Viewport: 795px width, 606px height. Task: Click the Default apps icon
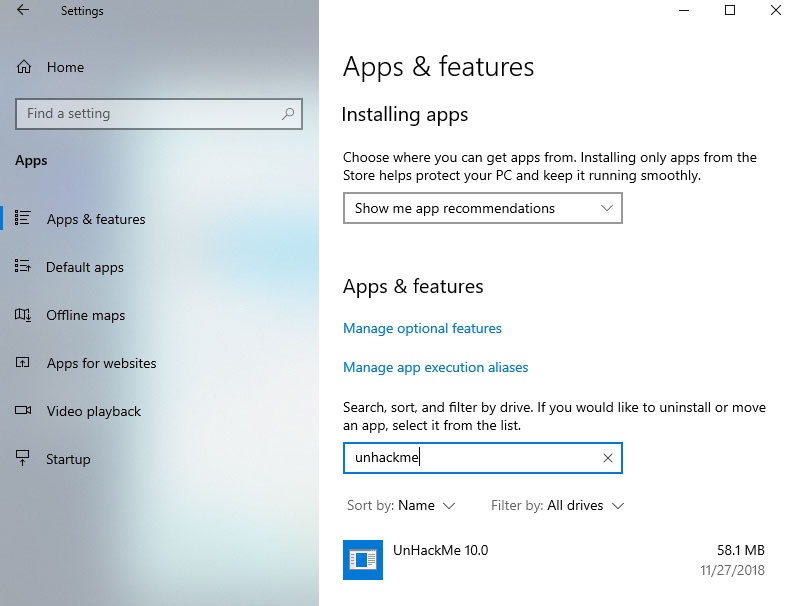(22, 266)
